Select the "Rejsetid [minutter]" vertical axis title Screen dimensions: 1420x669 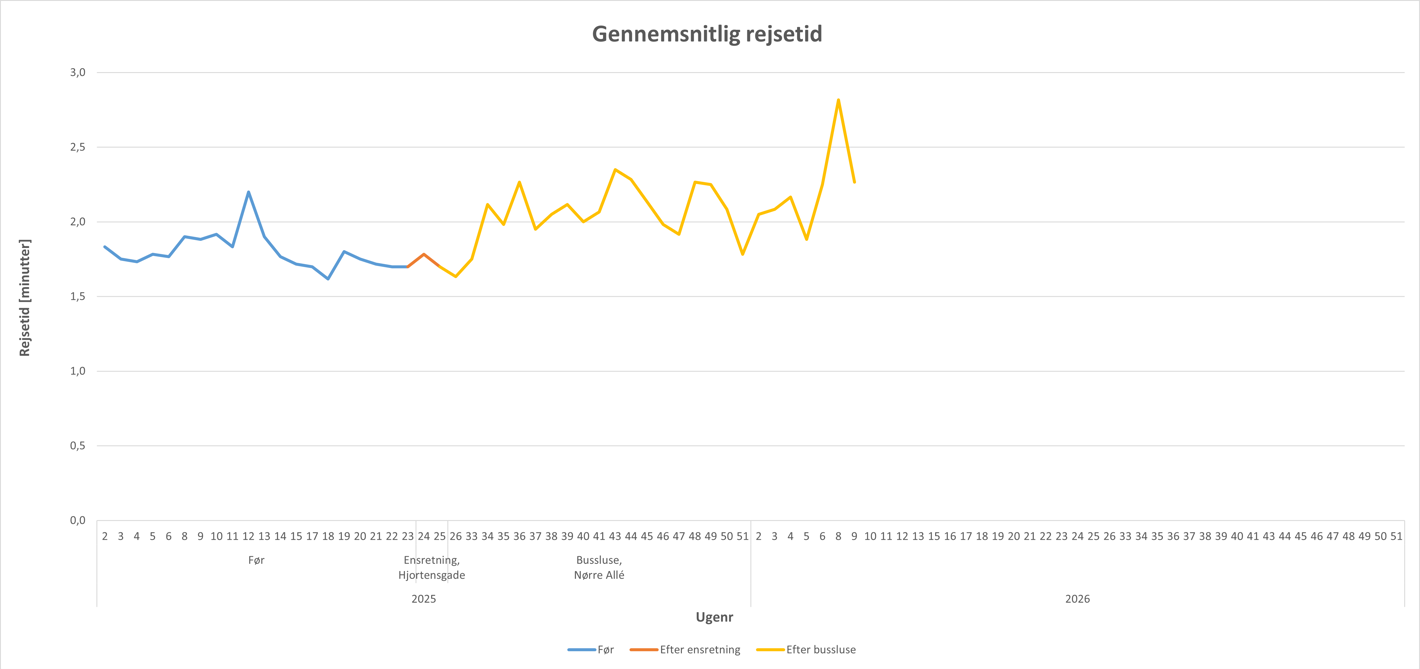(x=25, y=298)
